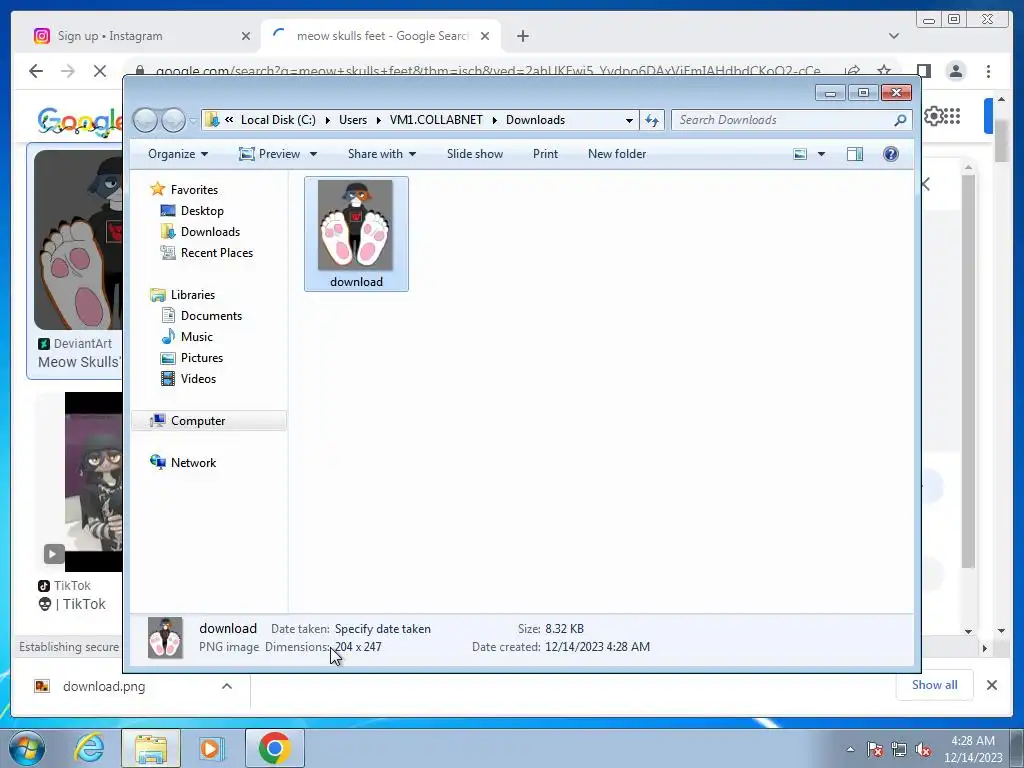The width and height of the screenshot is (1024, 768).
Task: Click Explorer forward navigation button
Action: pos(174,120)
